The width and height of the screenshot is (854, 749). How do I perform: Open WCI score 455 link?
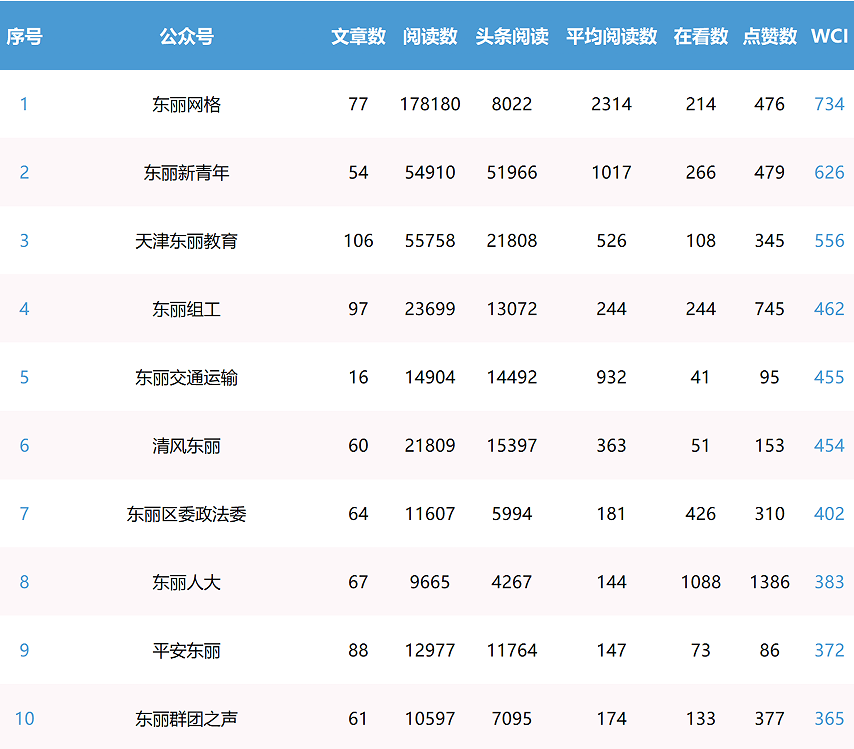tap(829, 377)
